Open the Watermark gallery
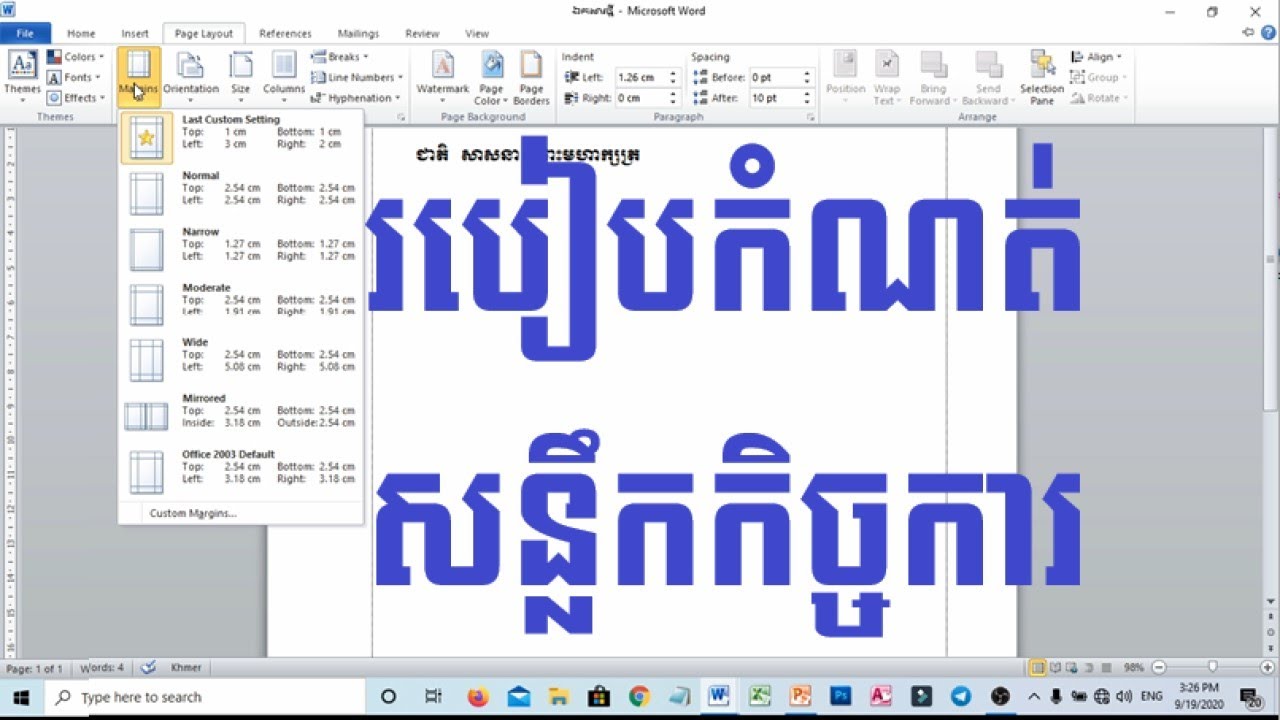1280x720 pixels. (x=443, y=77)
